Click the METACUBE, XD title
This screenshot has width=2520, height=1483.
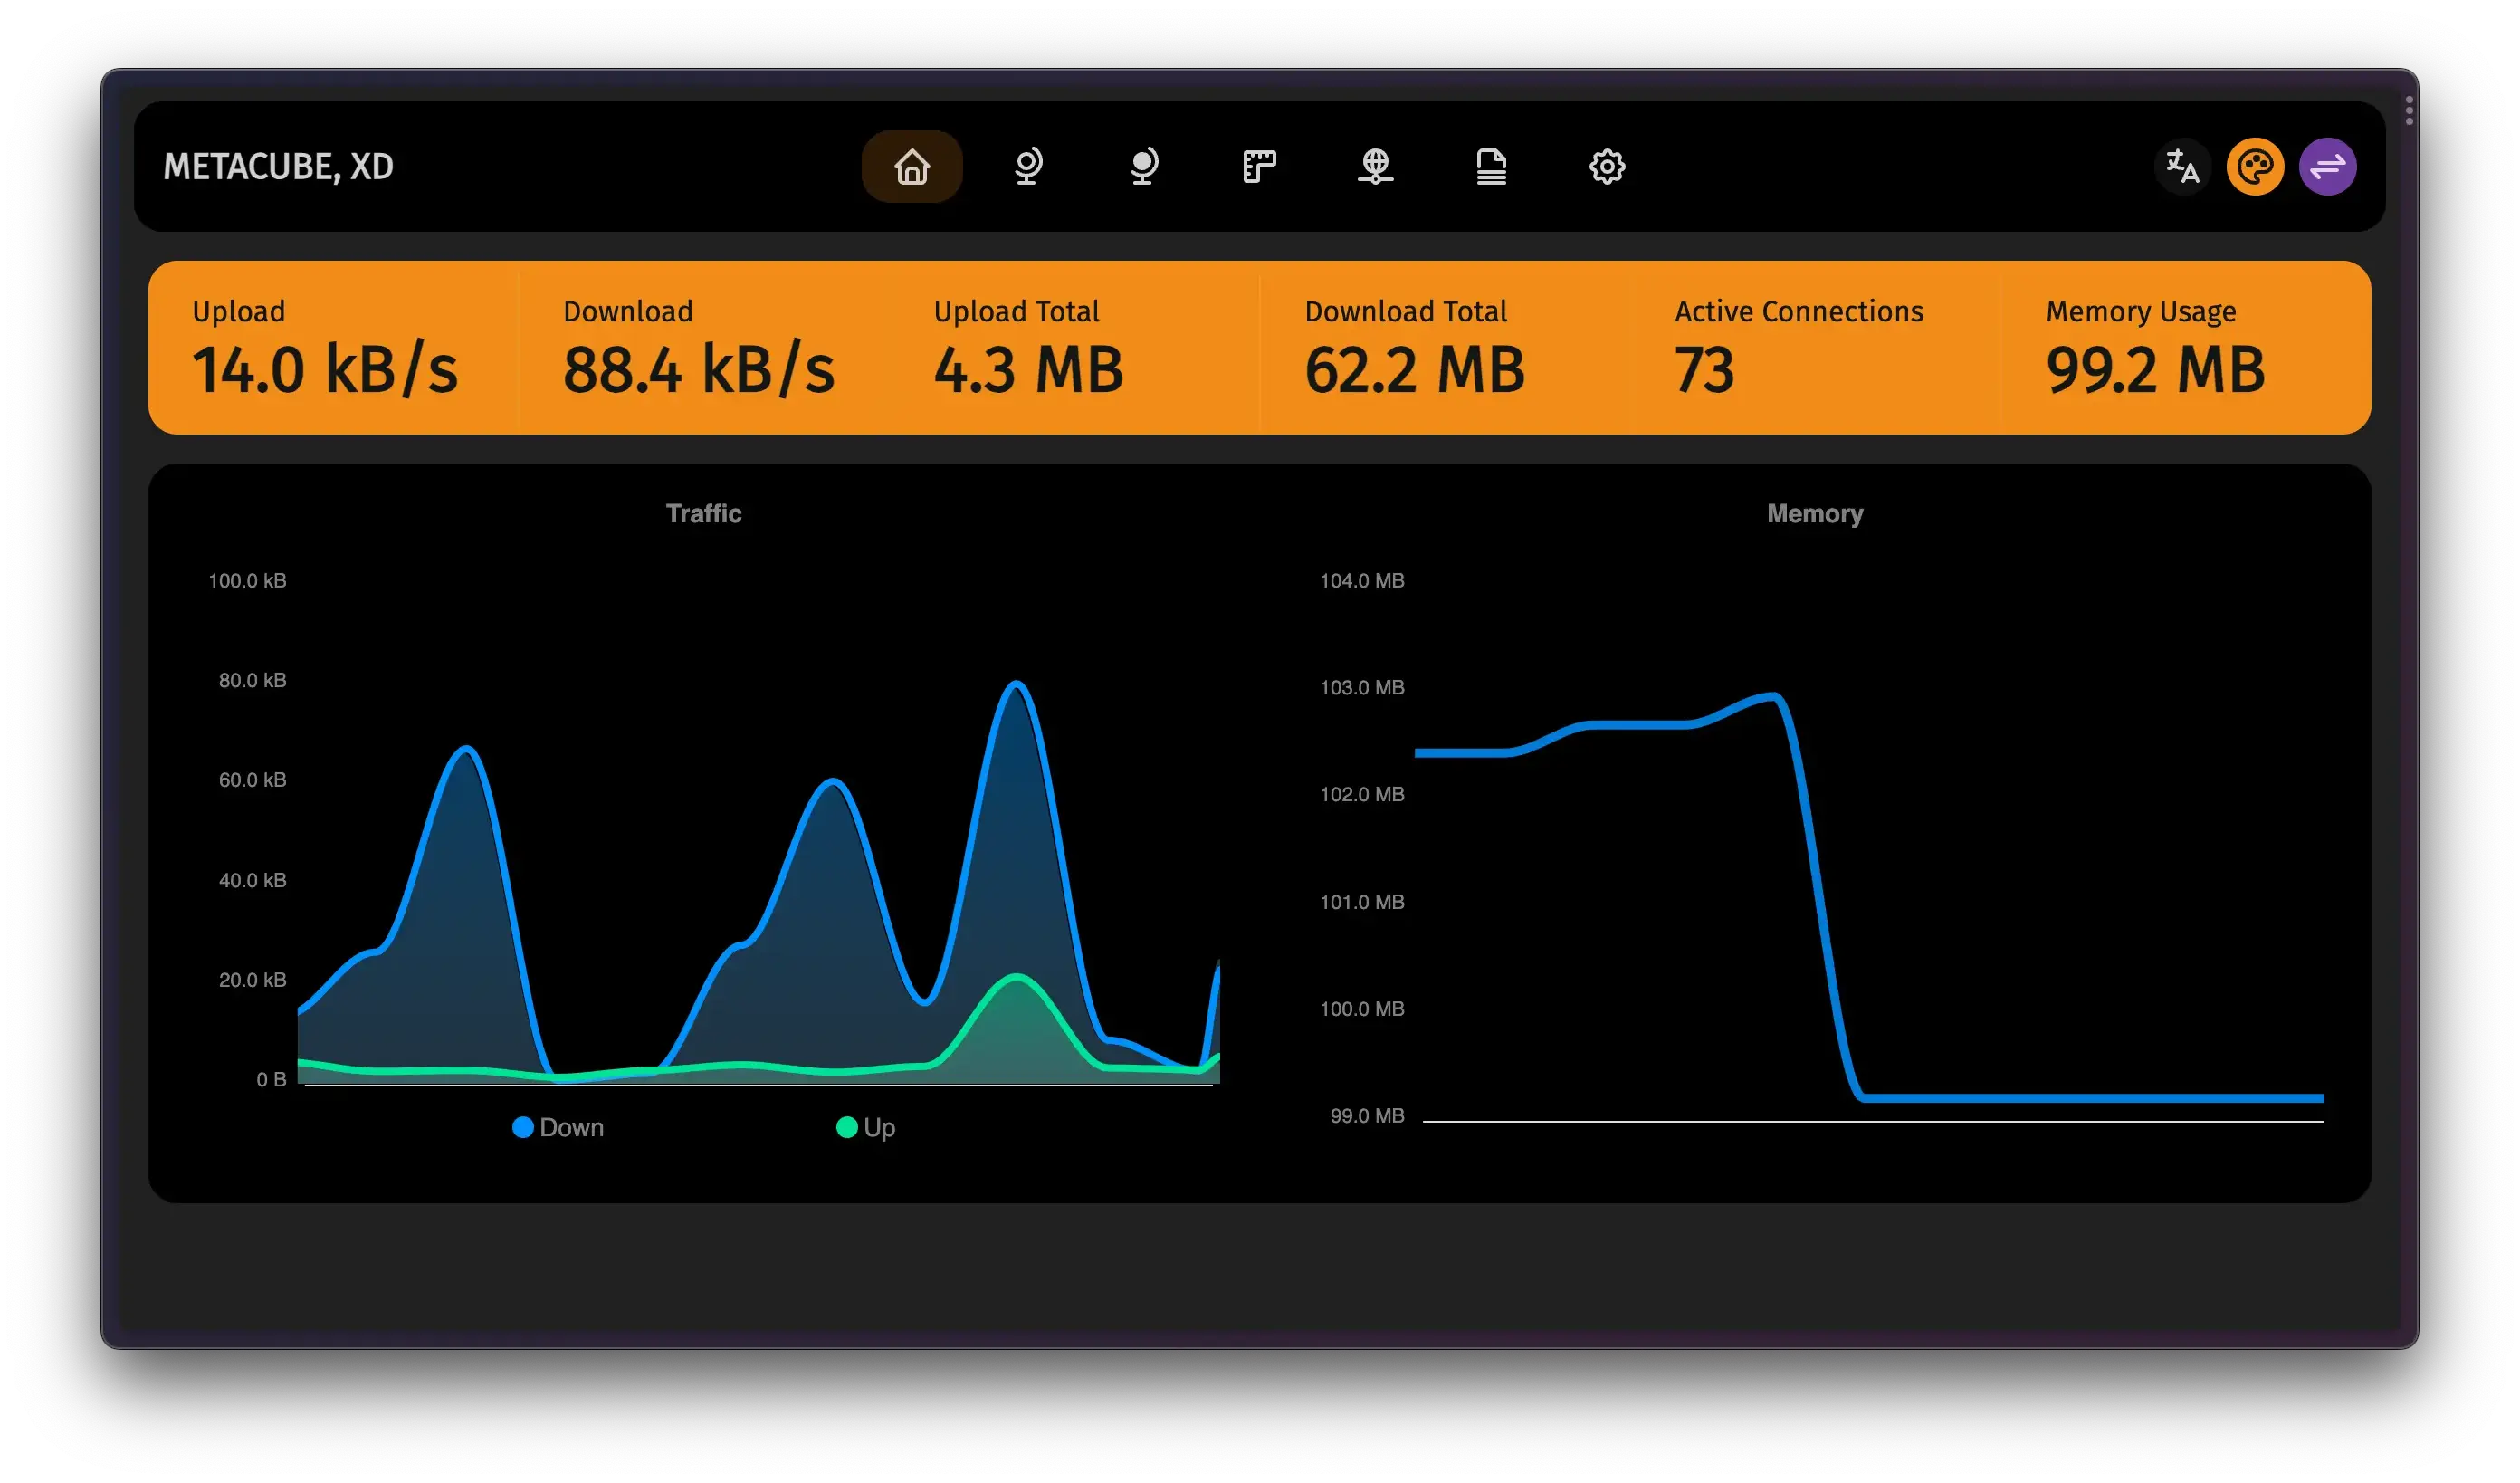[x=278, y=166]
